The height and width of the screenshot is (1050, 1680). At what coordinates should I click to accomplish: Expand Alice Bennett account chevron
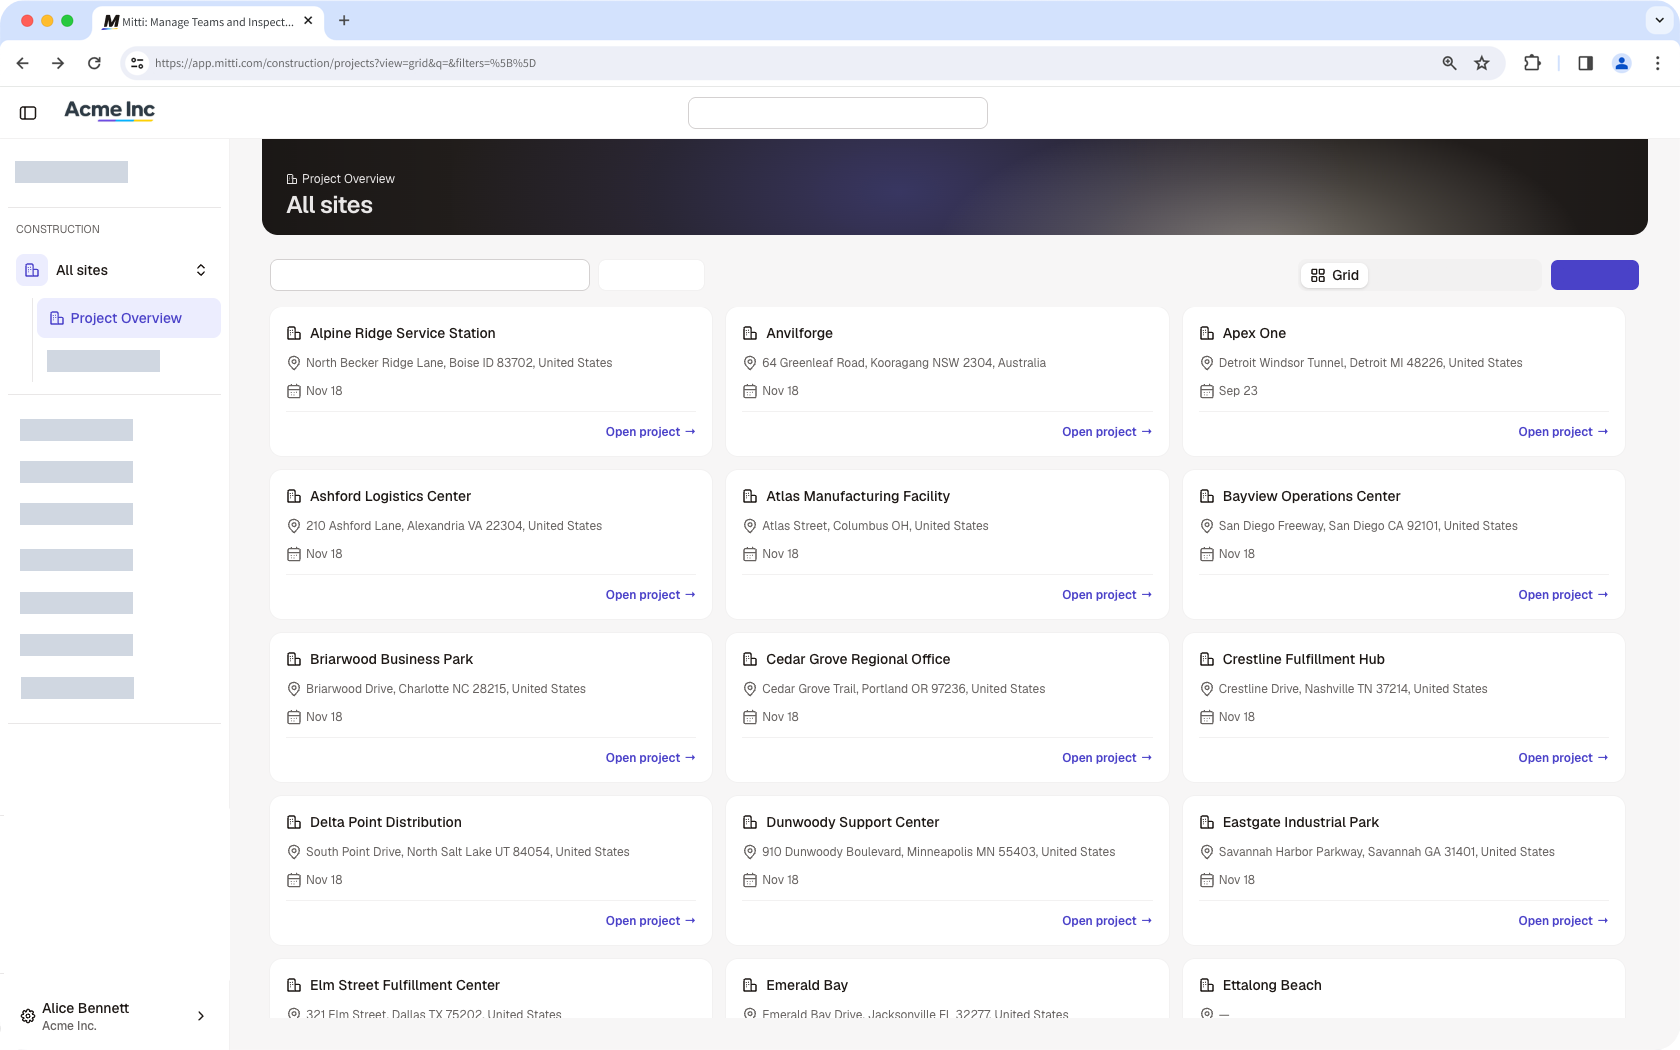tap(201, 1016)
